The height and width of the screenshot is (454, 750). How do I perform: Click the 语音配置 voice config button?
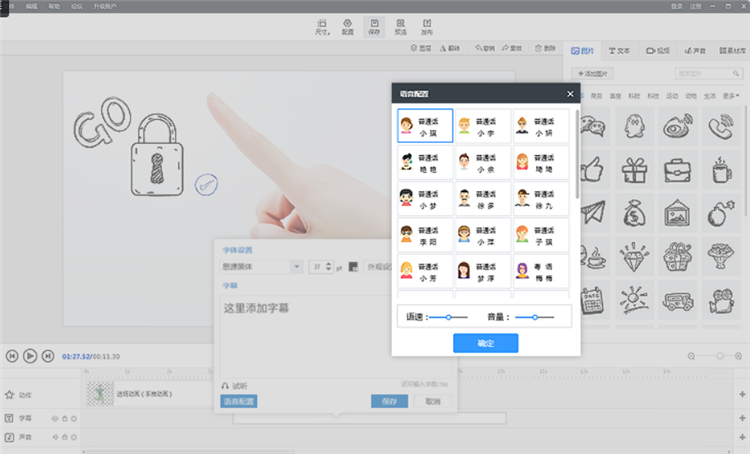239,401
